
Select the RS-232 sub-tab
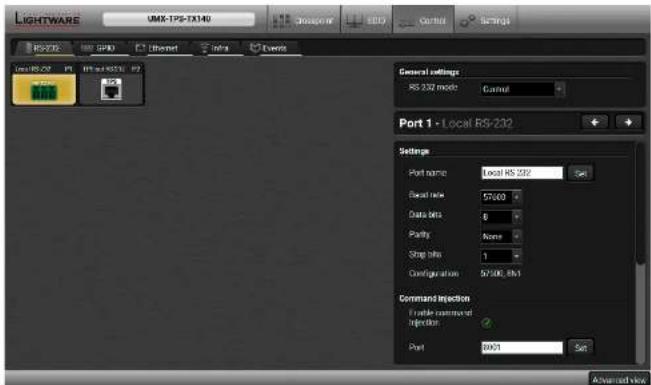(x=43, y=48)
